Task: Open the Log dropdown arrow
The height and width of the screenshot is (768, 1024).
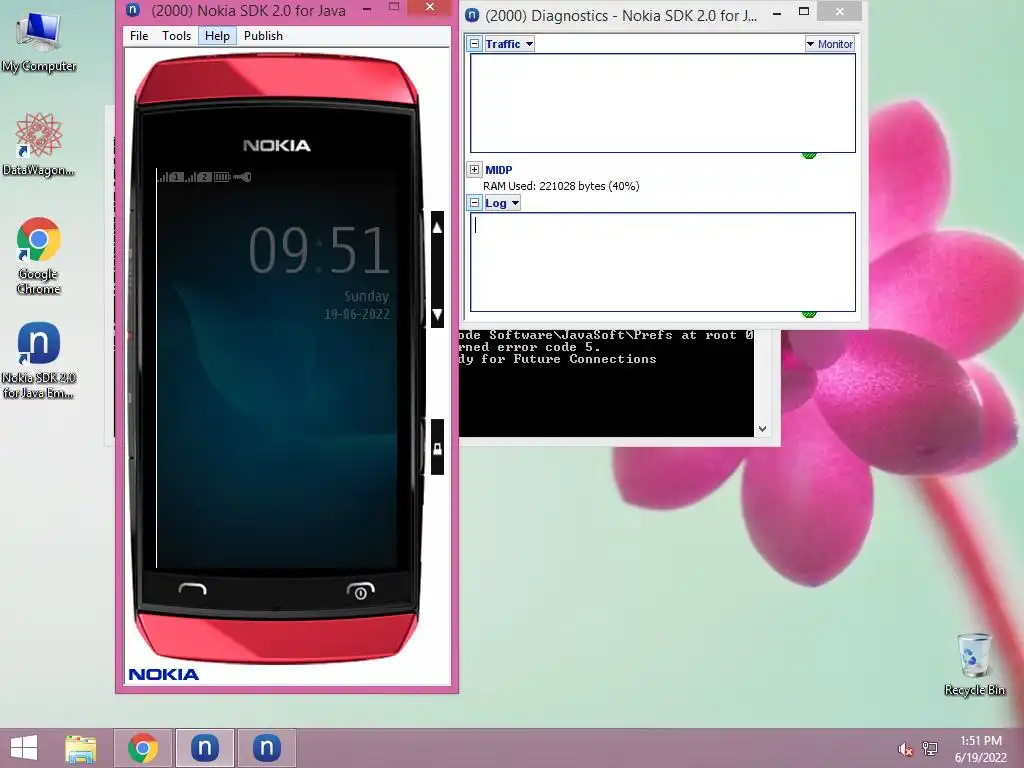Action: (x=515, y=203)
